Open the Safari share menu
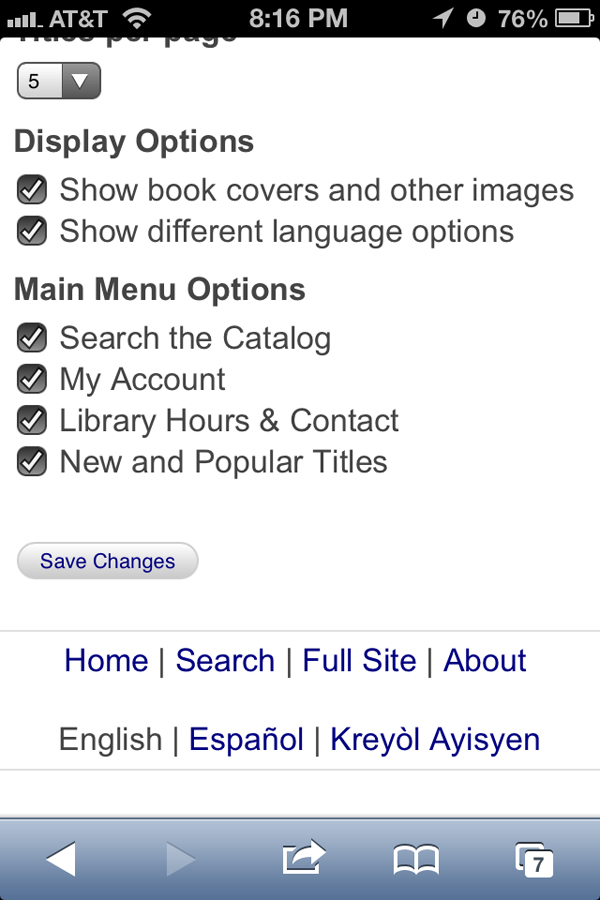 [304, 858]
